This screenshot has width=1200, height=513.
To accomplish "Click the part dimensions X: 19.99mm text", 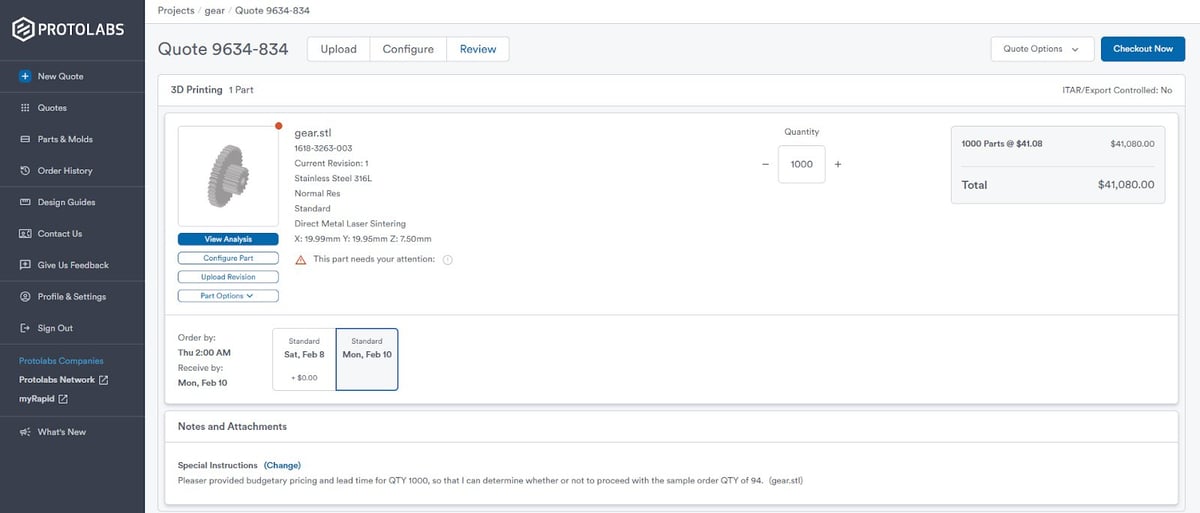I will click(x=363, y=239).
